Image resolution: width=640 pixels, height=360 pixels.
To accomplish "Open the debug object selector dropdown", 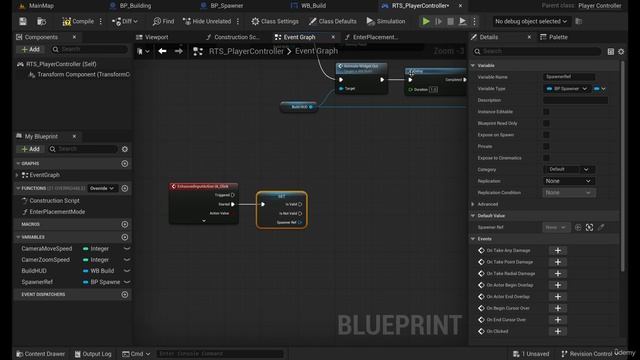I will click(x=531, y=21).
